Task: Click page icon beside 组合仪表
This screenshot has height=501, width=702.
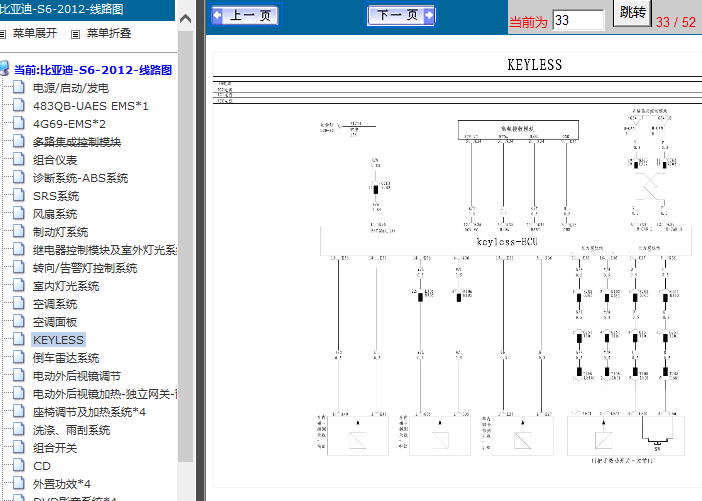Action: click(x=19, y=159)
